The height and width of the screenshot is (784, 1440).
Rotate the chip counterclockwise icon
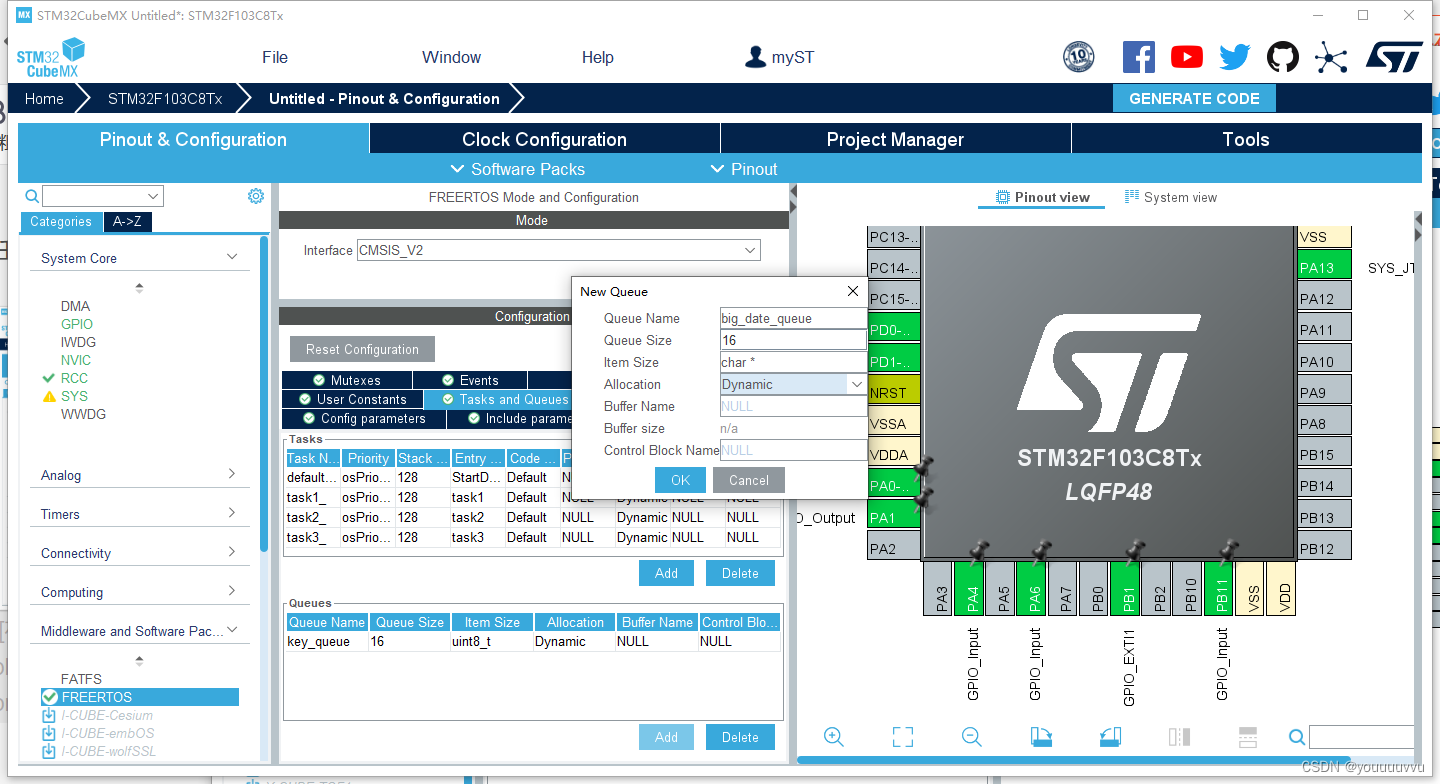coord(1110,737)
